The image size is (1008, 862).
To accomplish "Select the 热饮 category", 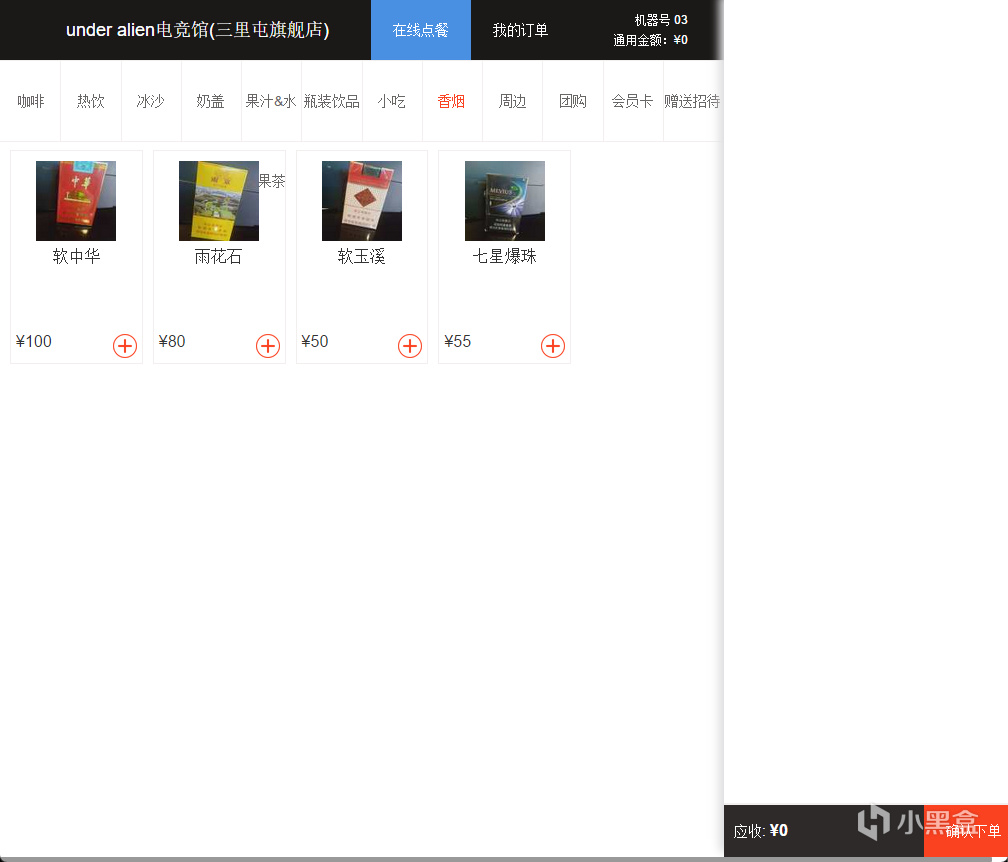I will coord(91,101).
